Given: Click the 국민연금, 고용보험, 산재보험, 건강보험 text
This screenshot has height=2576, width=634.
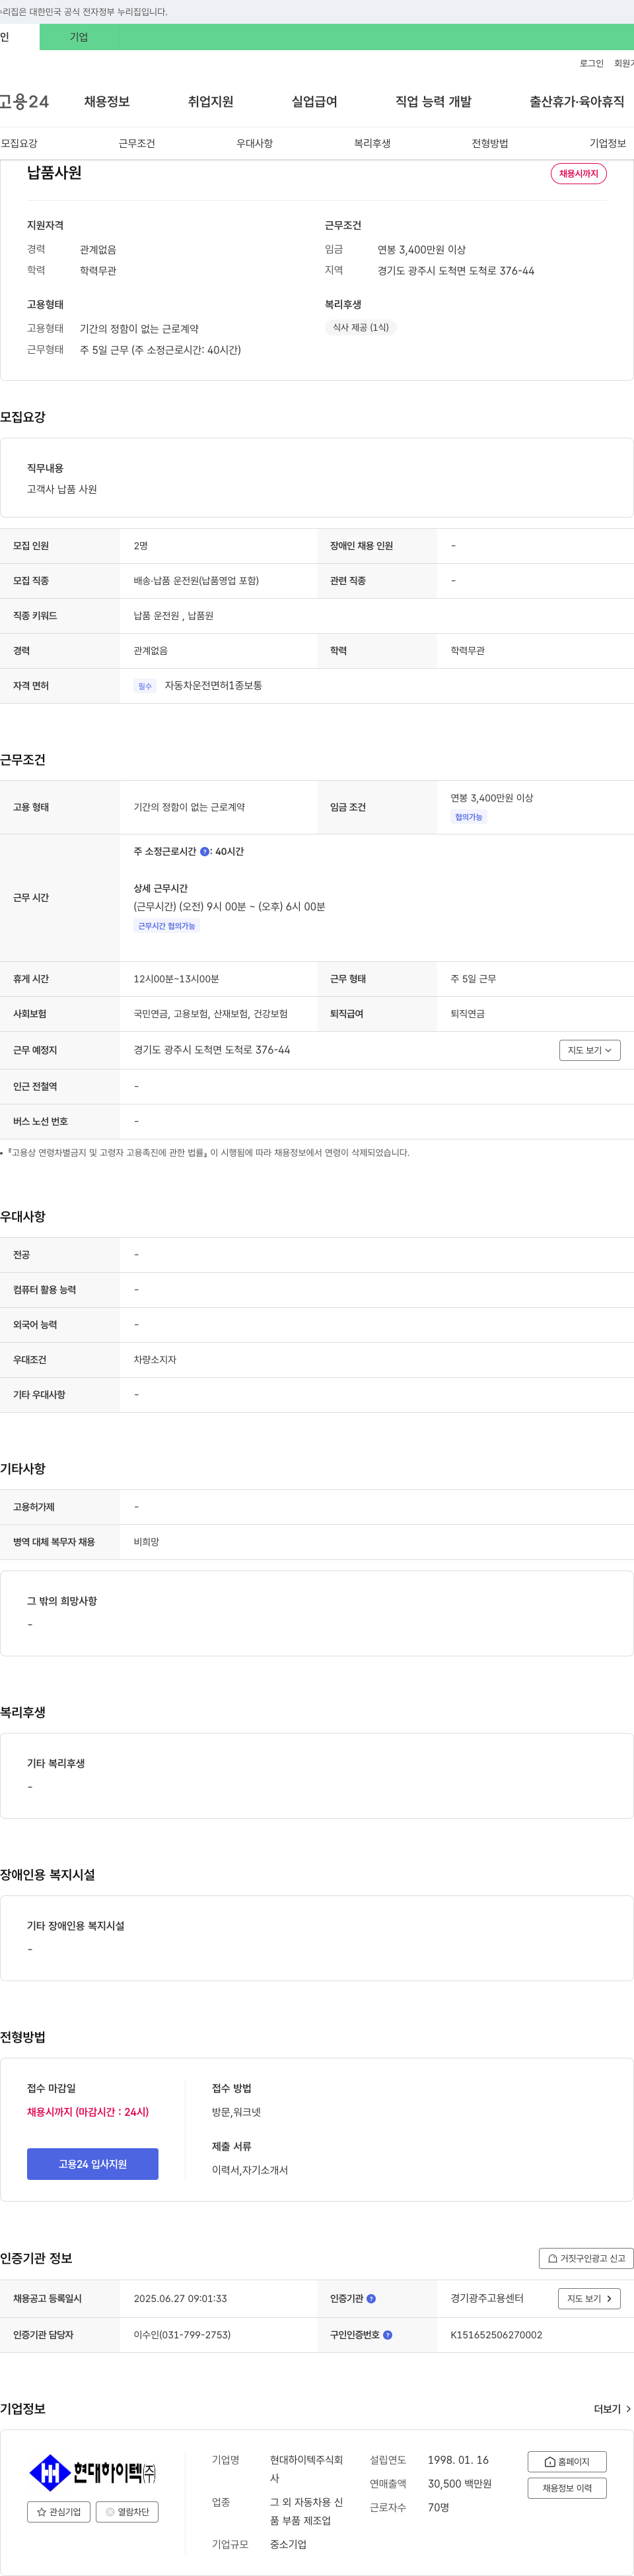Looking at the screenshot, I should pyautogui.click(x=211, y=1014).
